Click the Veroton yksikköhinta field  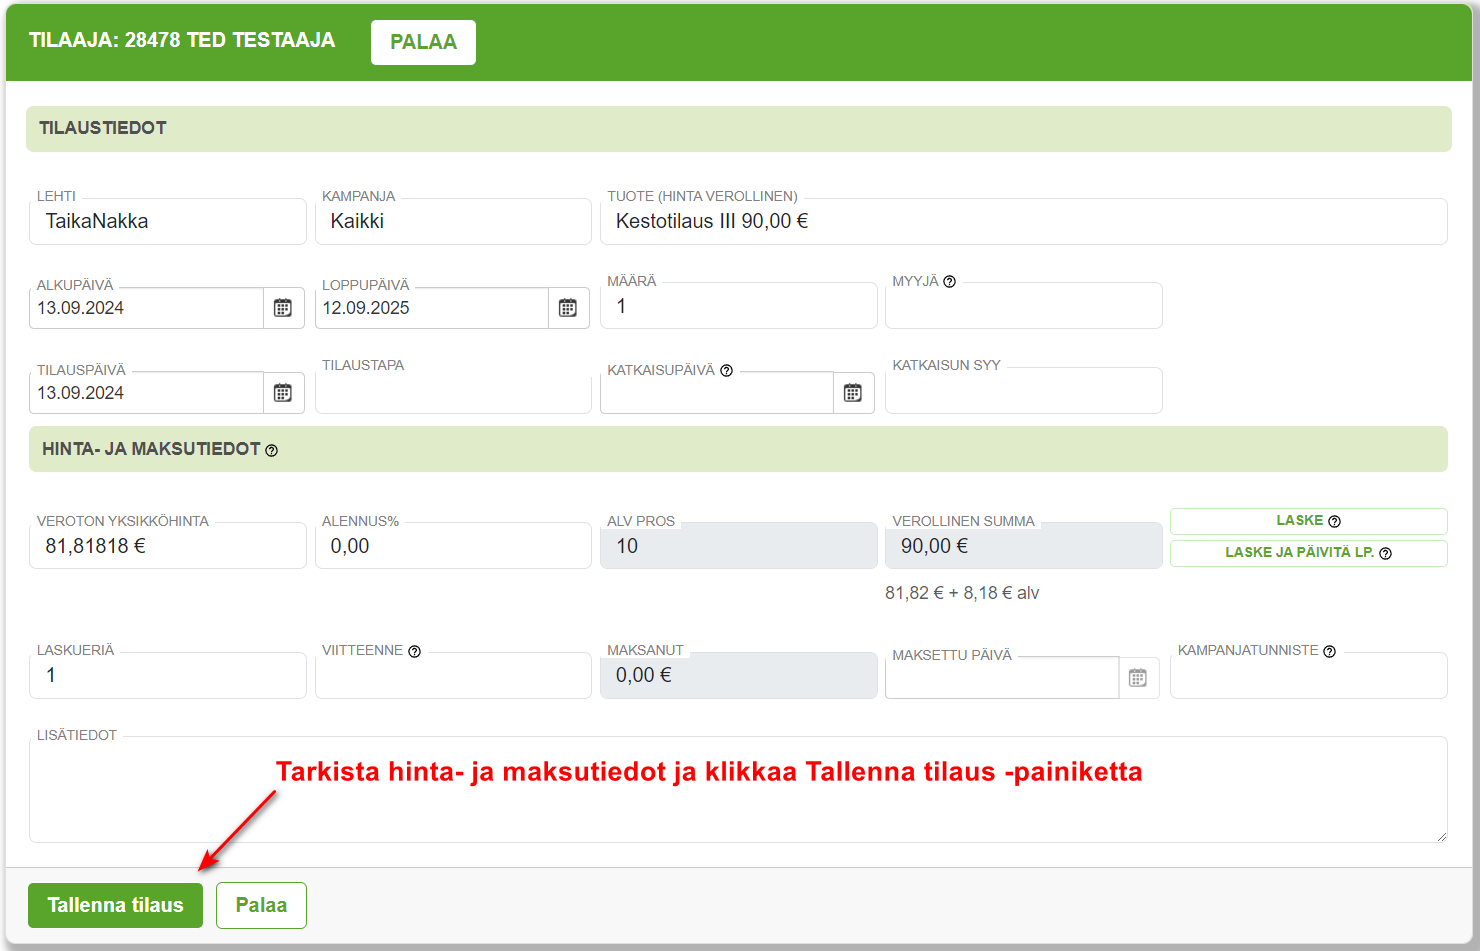(x=168, y=546)
